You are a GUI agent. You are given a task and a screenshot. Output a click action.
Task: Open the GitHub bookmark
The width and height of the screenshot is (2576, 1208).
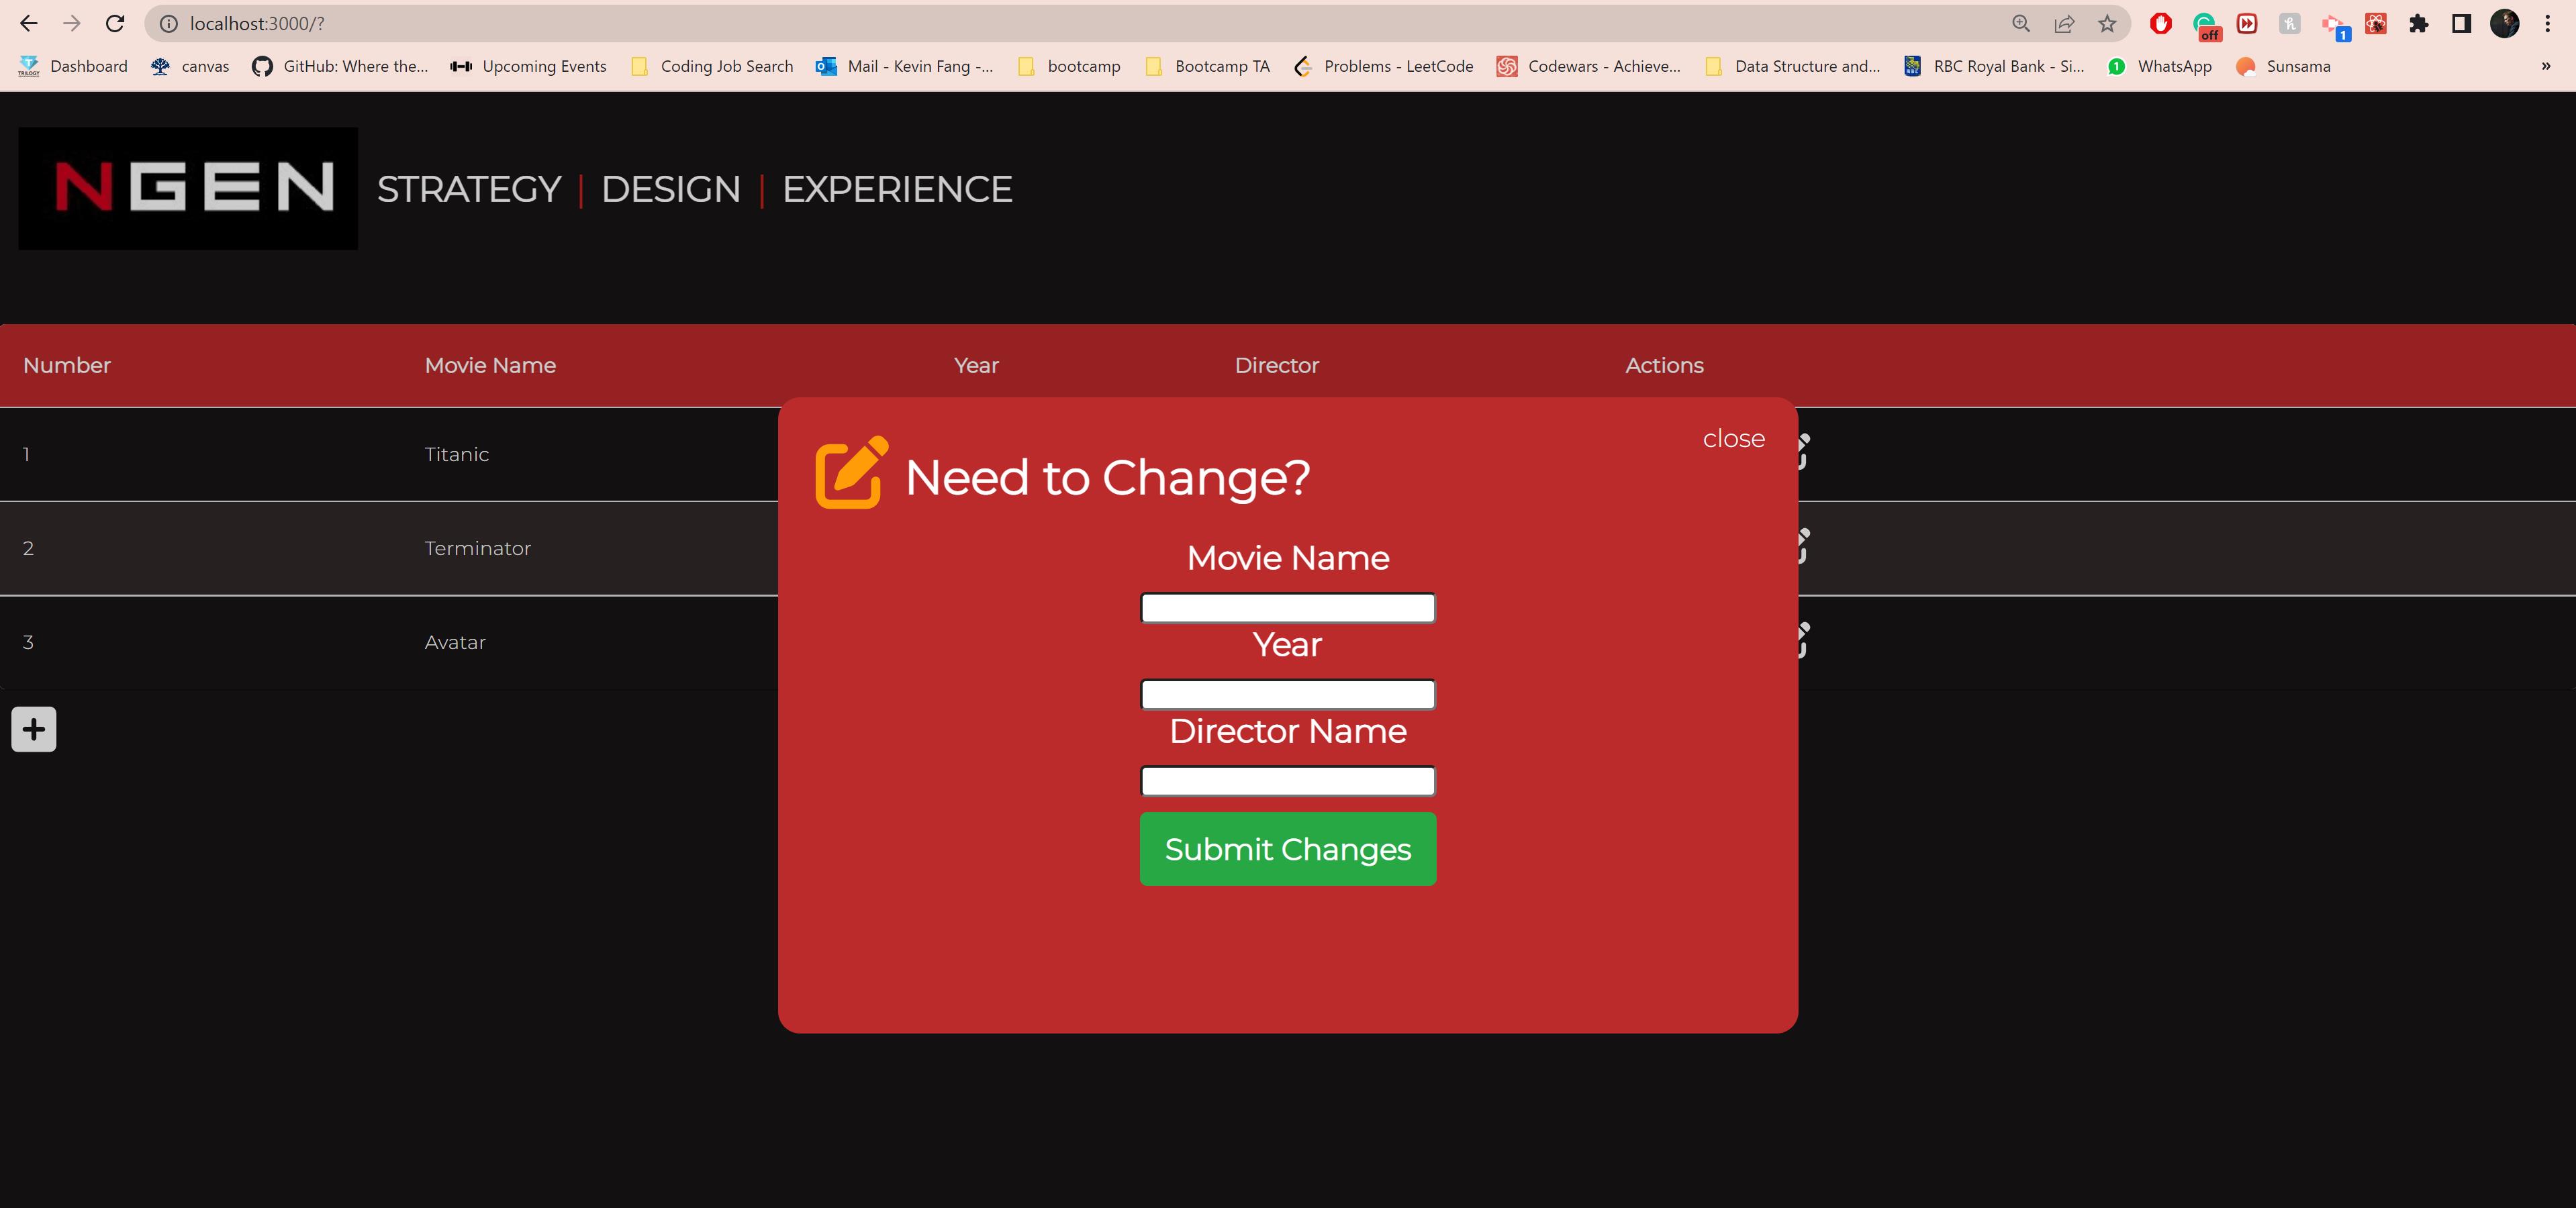click(x=340, y=66)
